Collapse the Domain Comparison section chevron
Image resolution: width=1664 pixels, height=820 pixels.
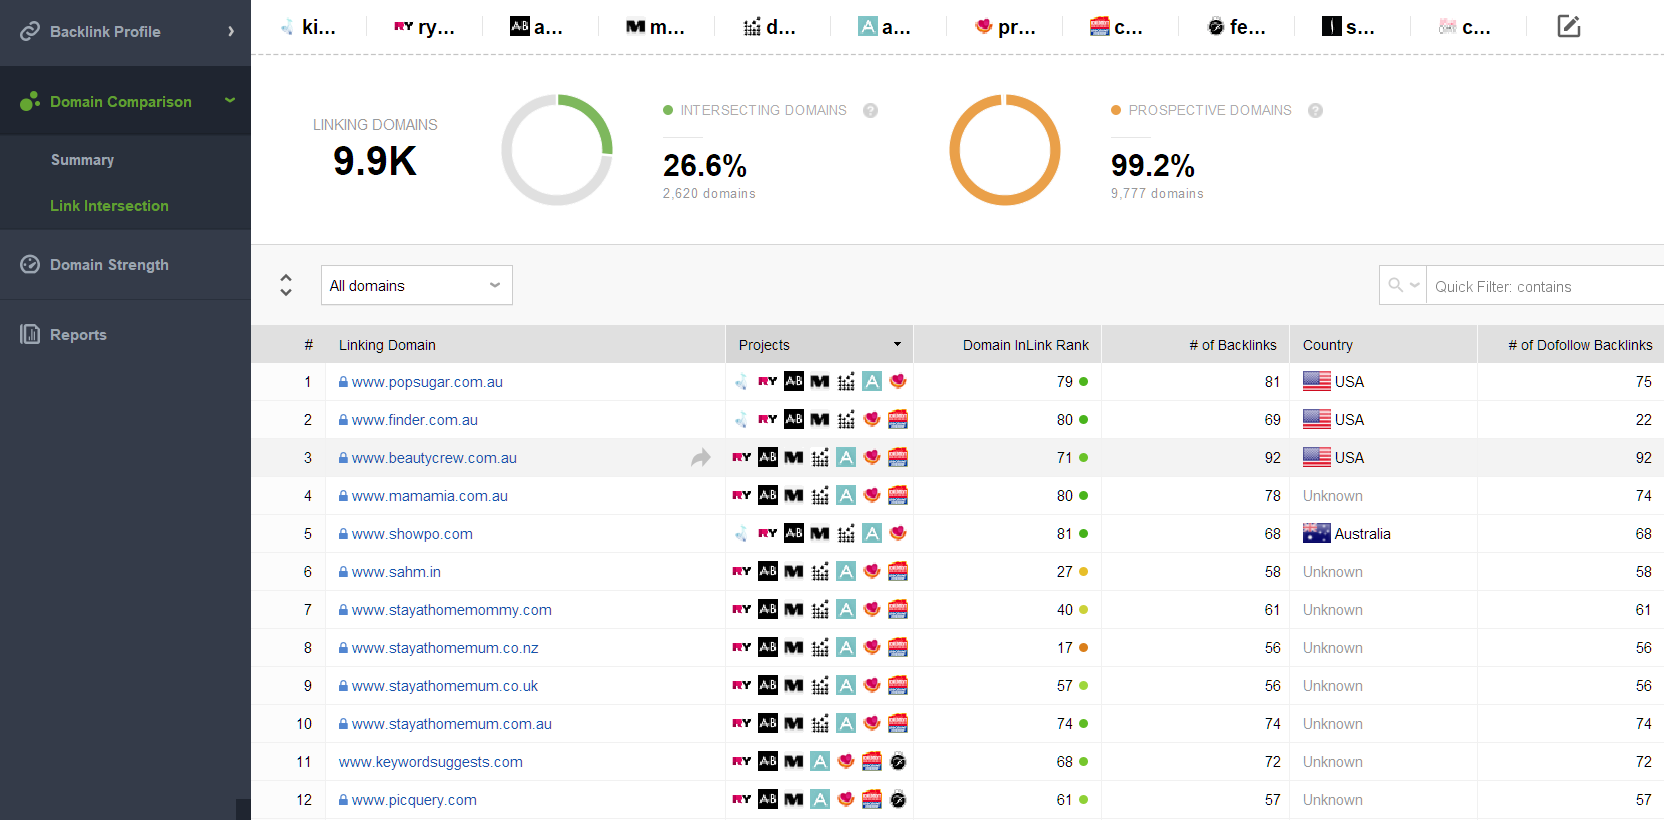click(x=230, y=100)
